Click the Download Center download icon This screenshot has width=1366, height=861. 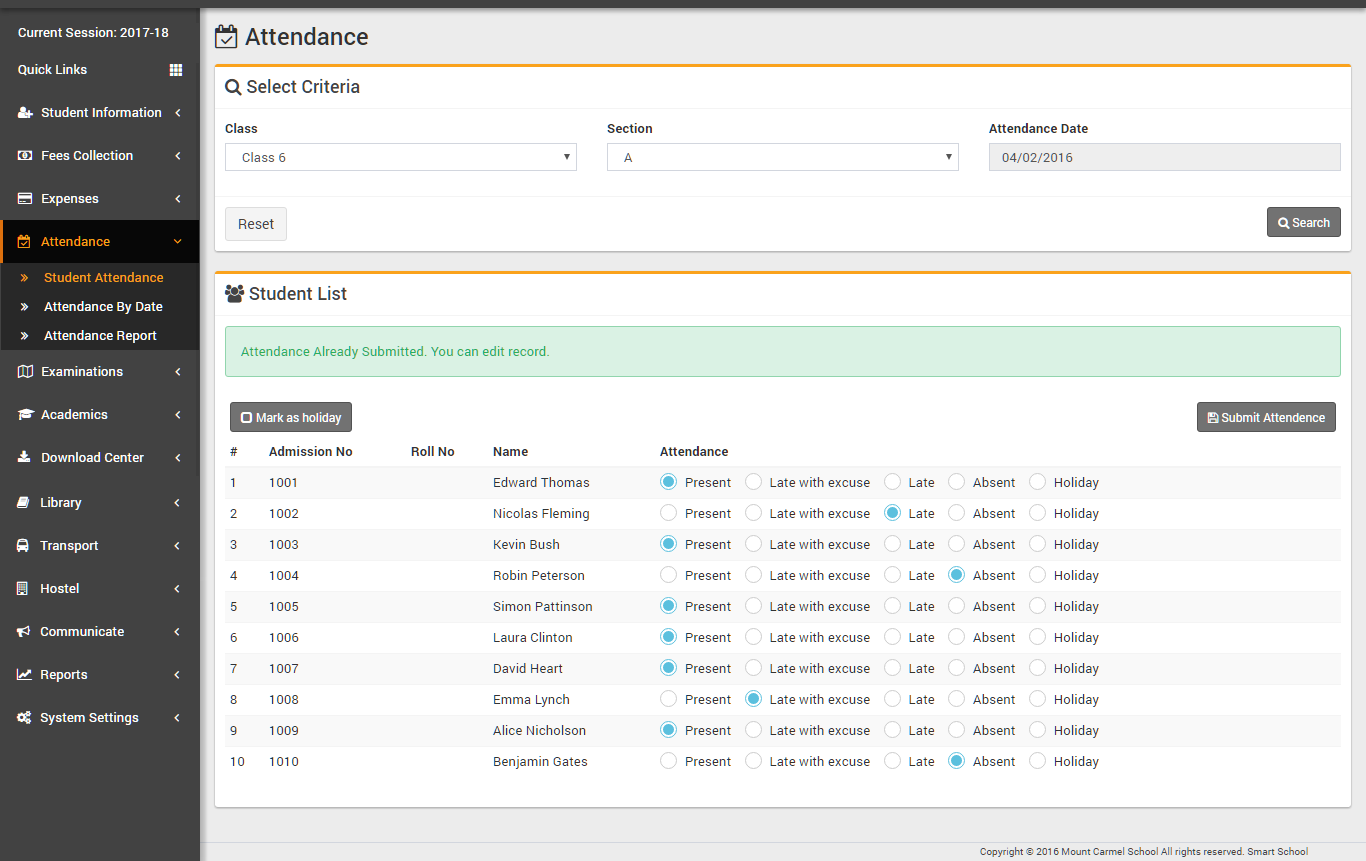point(24,458)
